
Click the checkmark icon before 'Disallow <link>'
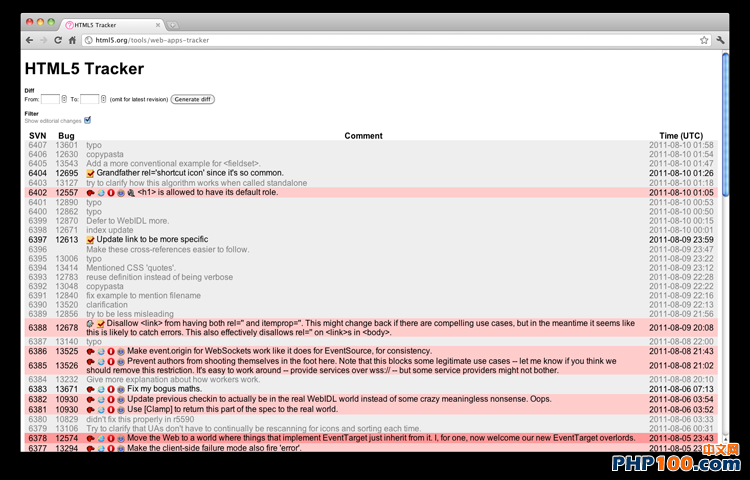[100, 324]
